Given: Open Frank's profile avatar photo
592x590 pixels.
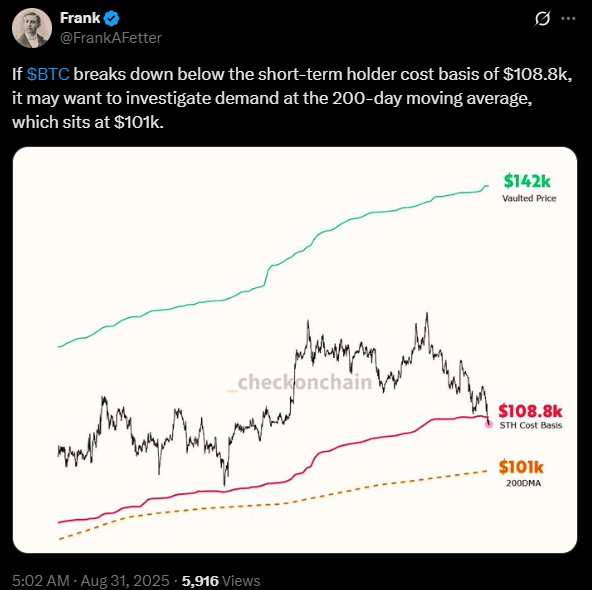Looking at the screenshot, I should pos(32,28).
